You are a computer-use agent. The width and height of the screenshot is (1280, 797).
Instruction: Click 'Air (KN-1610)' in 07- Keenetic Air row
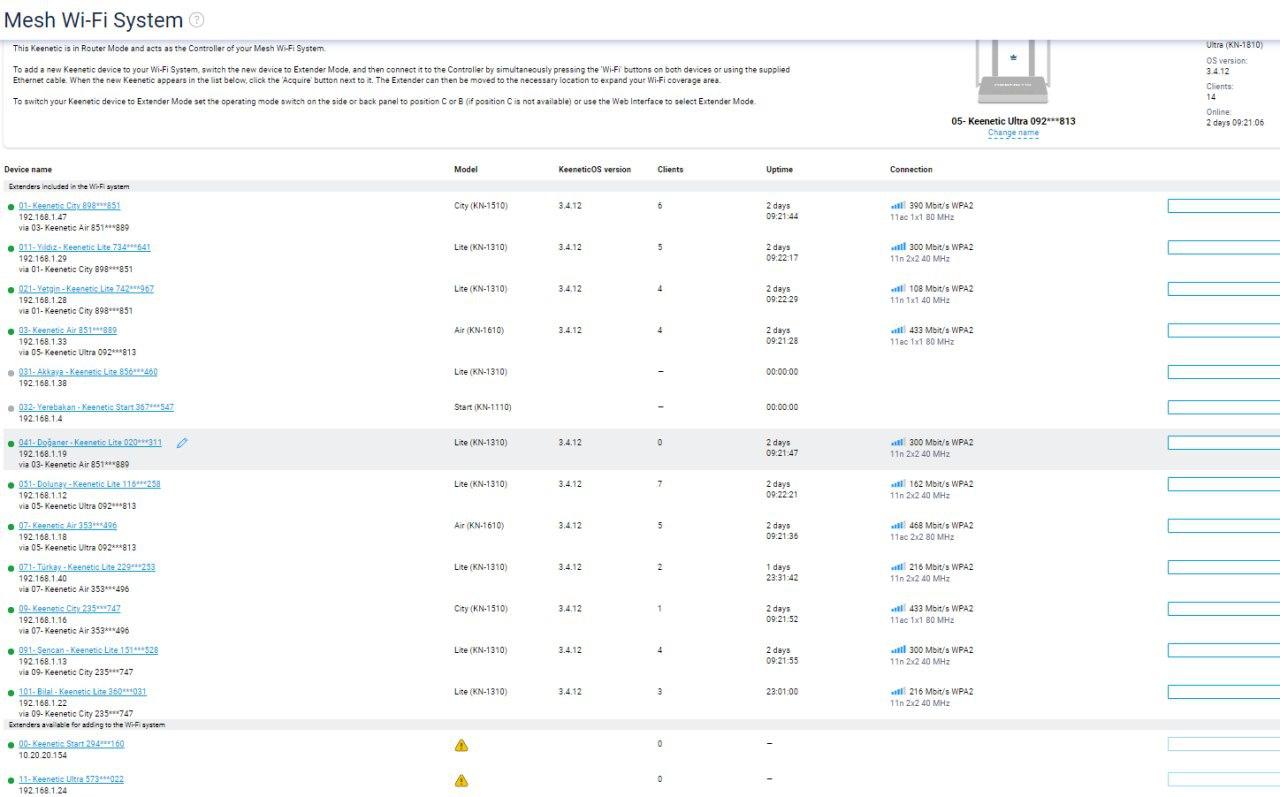[x=479, y=526]
